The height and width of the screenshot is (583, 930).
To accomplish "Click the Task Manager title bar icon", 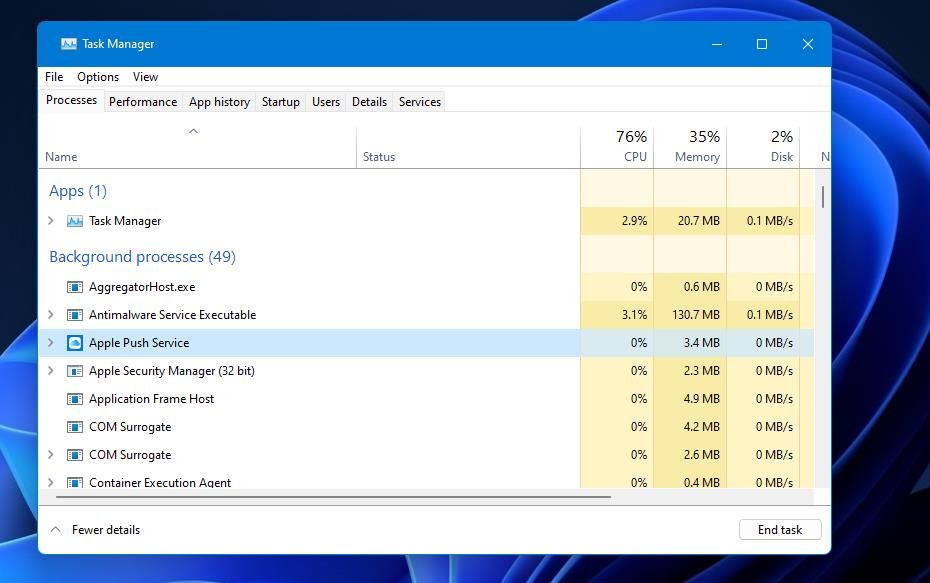I will 69,44.
